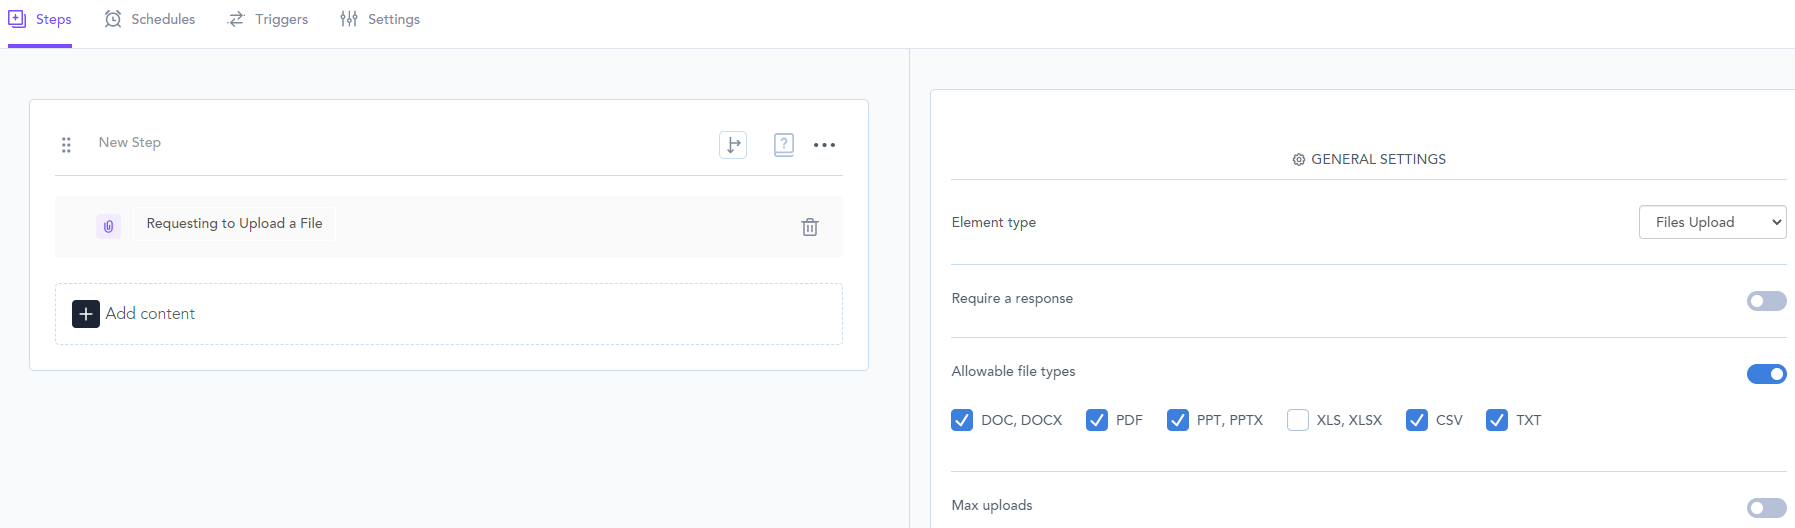
Task: Enable the Require a response toggle
Action: (x=1765, y=301)
